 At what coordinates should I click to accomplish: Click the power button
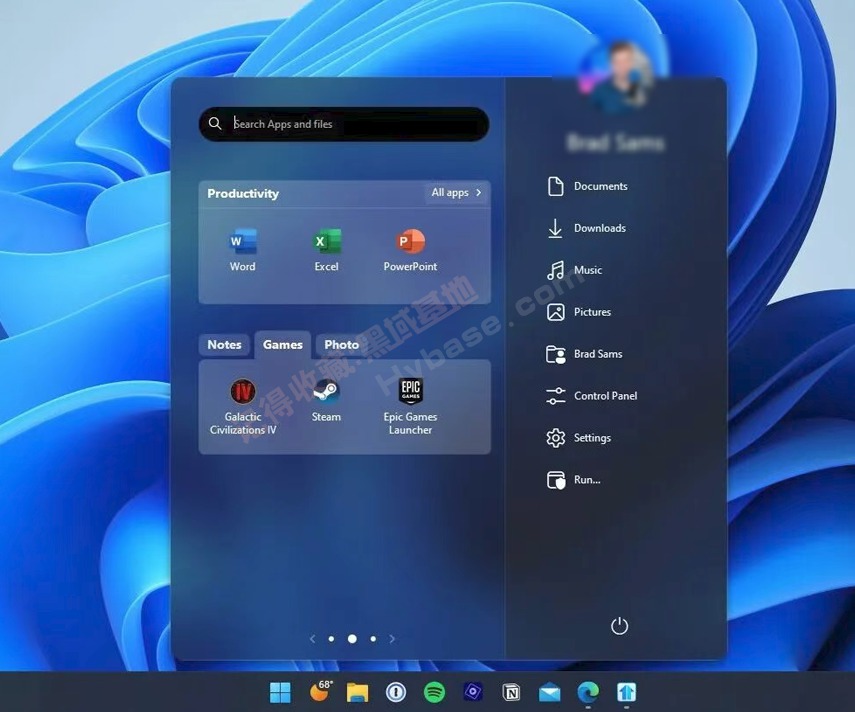619,625
